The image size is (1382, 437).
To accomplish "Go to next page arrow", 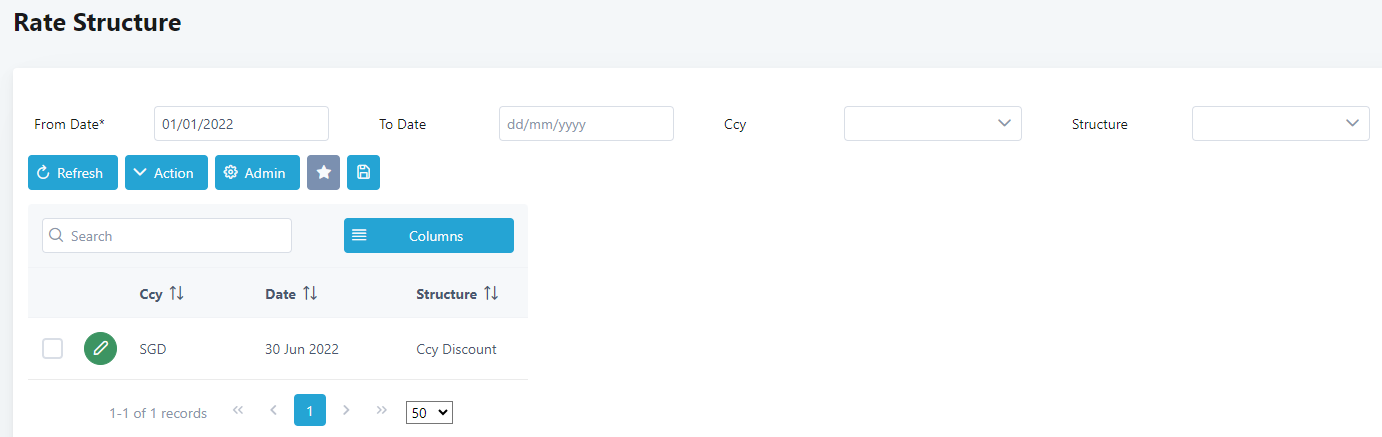I will 346,410.
